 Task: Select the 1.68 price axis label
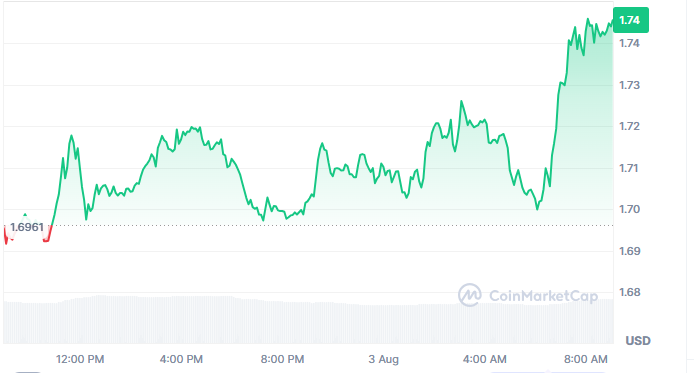click(x=629, y=292)
